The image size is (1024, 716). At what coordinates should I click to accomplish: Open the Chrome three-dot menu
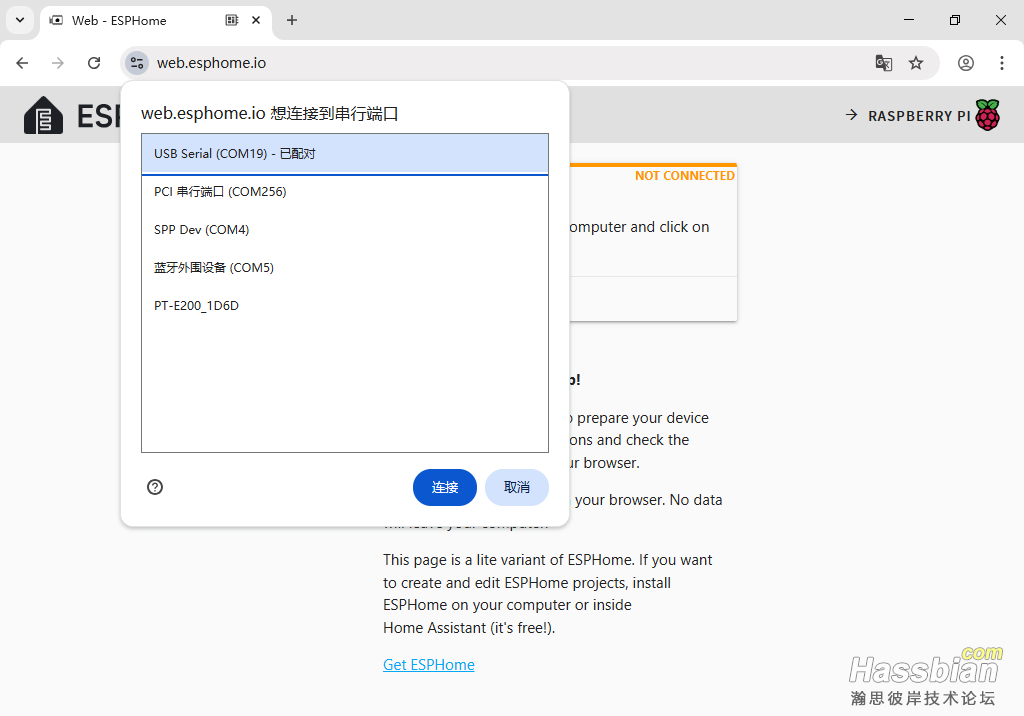pyautogui.click(x=1001, y=63)
